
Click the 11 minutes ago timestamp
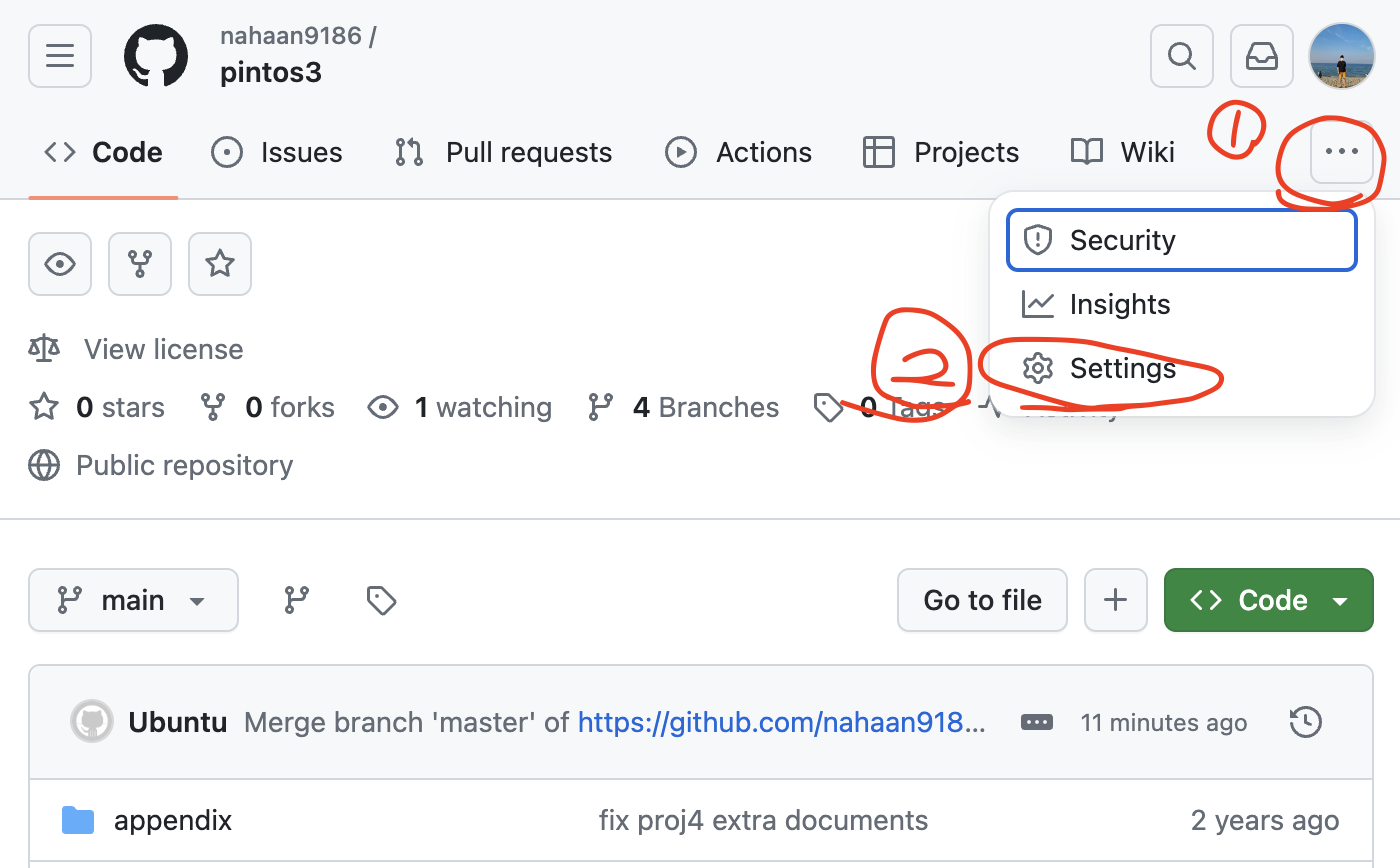[x=1164, y=722]
